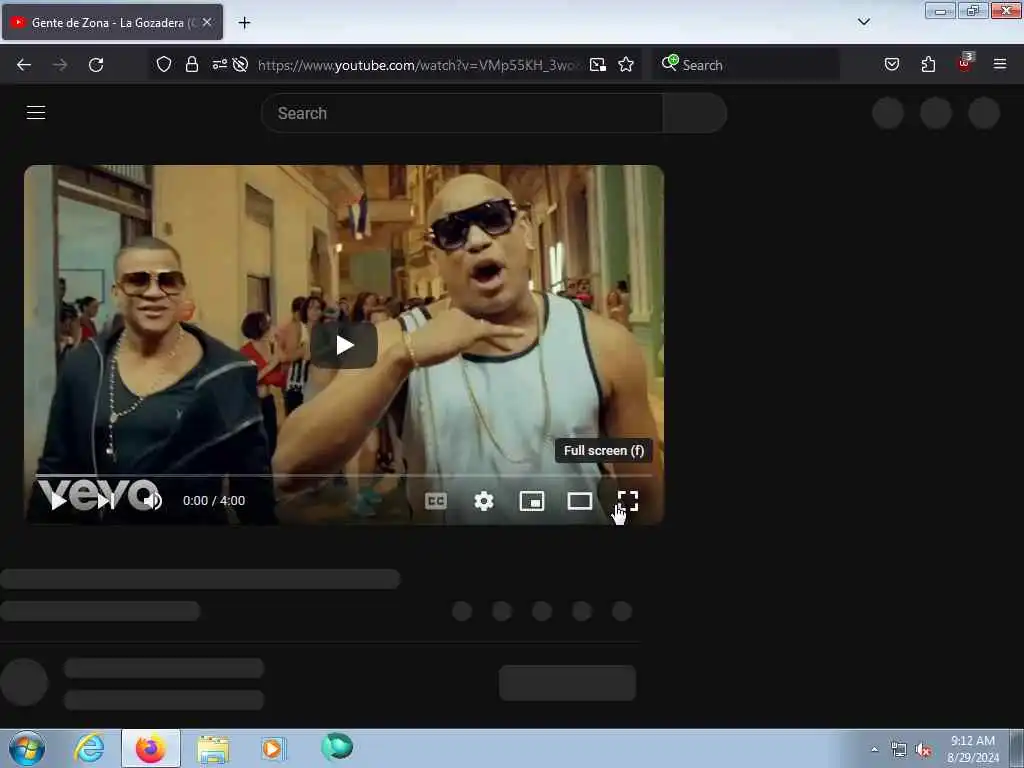The image size is (1024, 768).
Task: Save page to Pocket icon
Action: coord(892,64)
